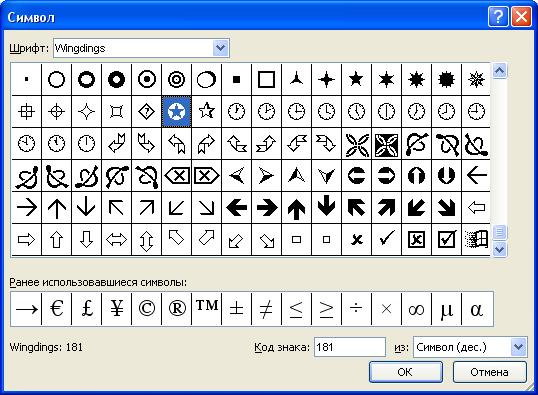Viewport: 538px width, 395px height.
Task: Insert recently used greater-or-equal sign
Action: [x=326, y=309]
